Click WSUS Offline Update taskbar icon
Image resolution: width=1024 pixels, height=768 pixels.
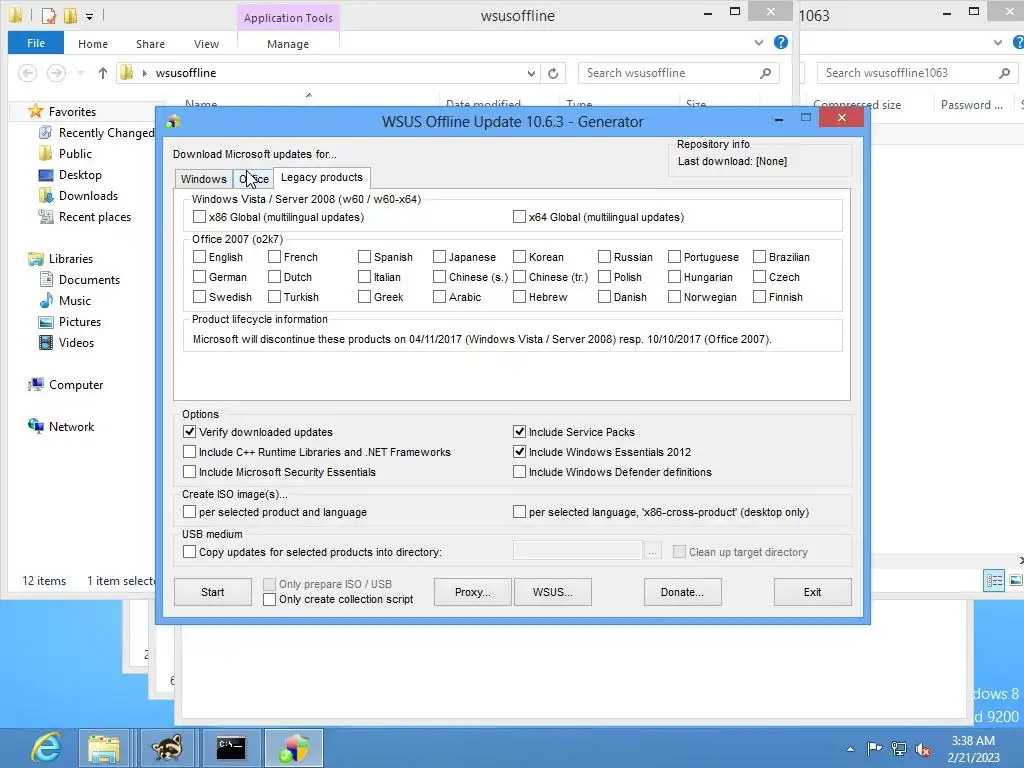(x=293, y=748)
